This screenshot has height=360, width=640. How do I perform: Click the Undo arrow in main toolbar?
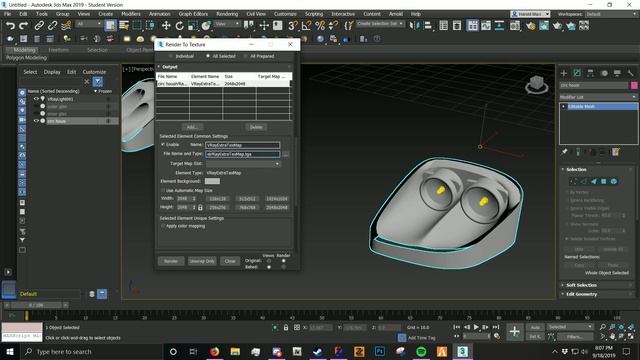[x=10, y=26]
